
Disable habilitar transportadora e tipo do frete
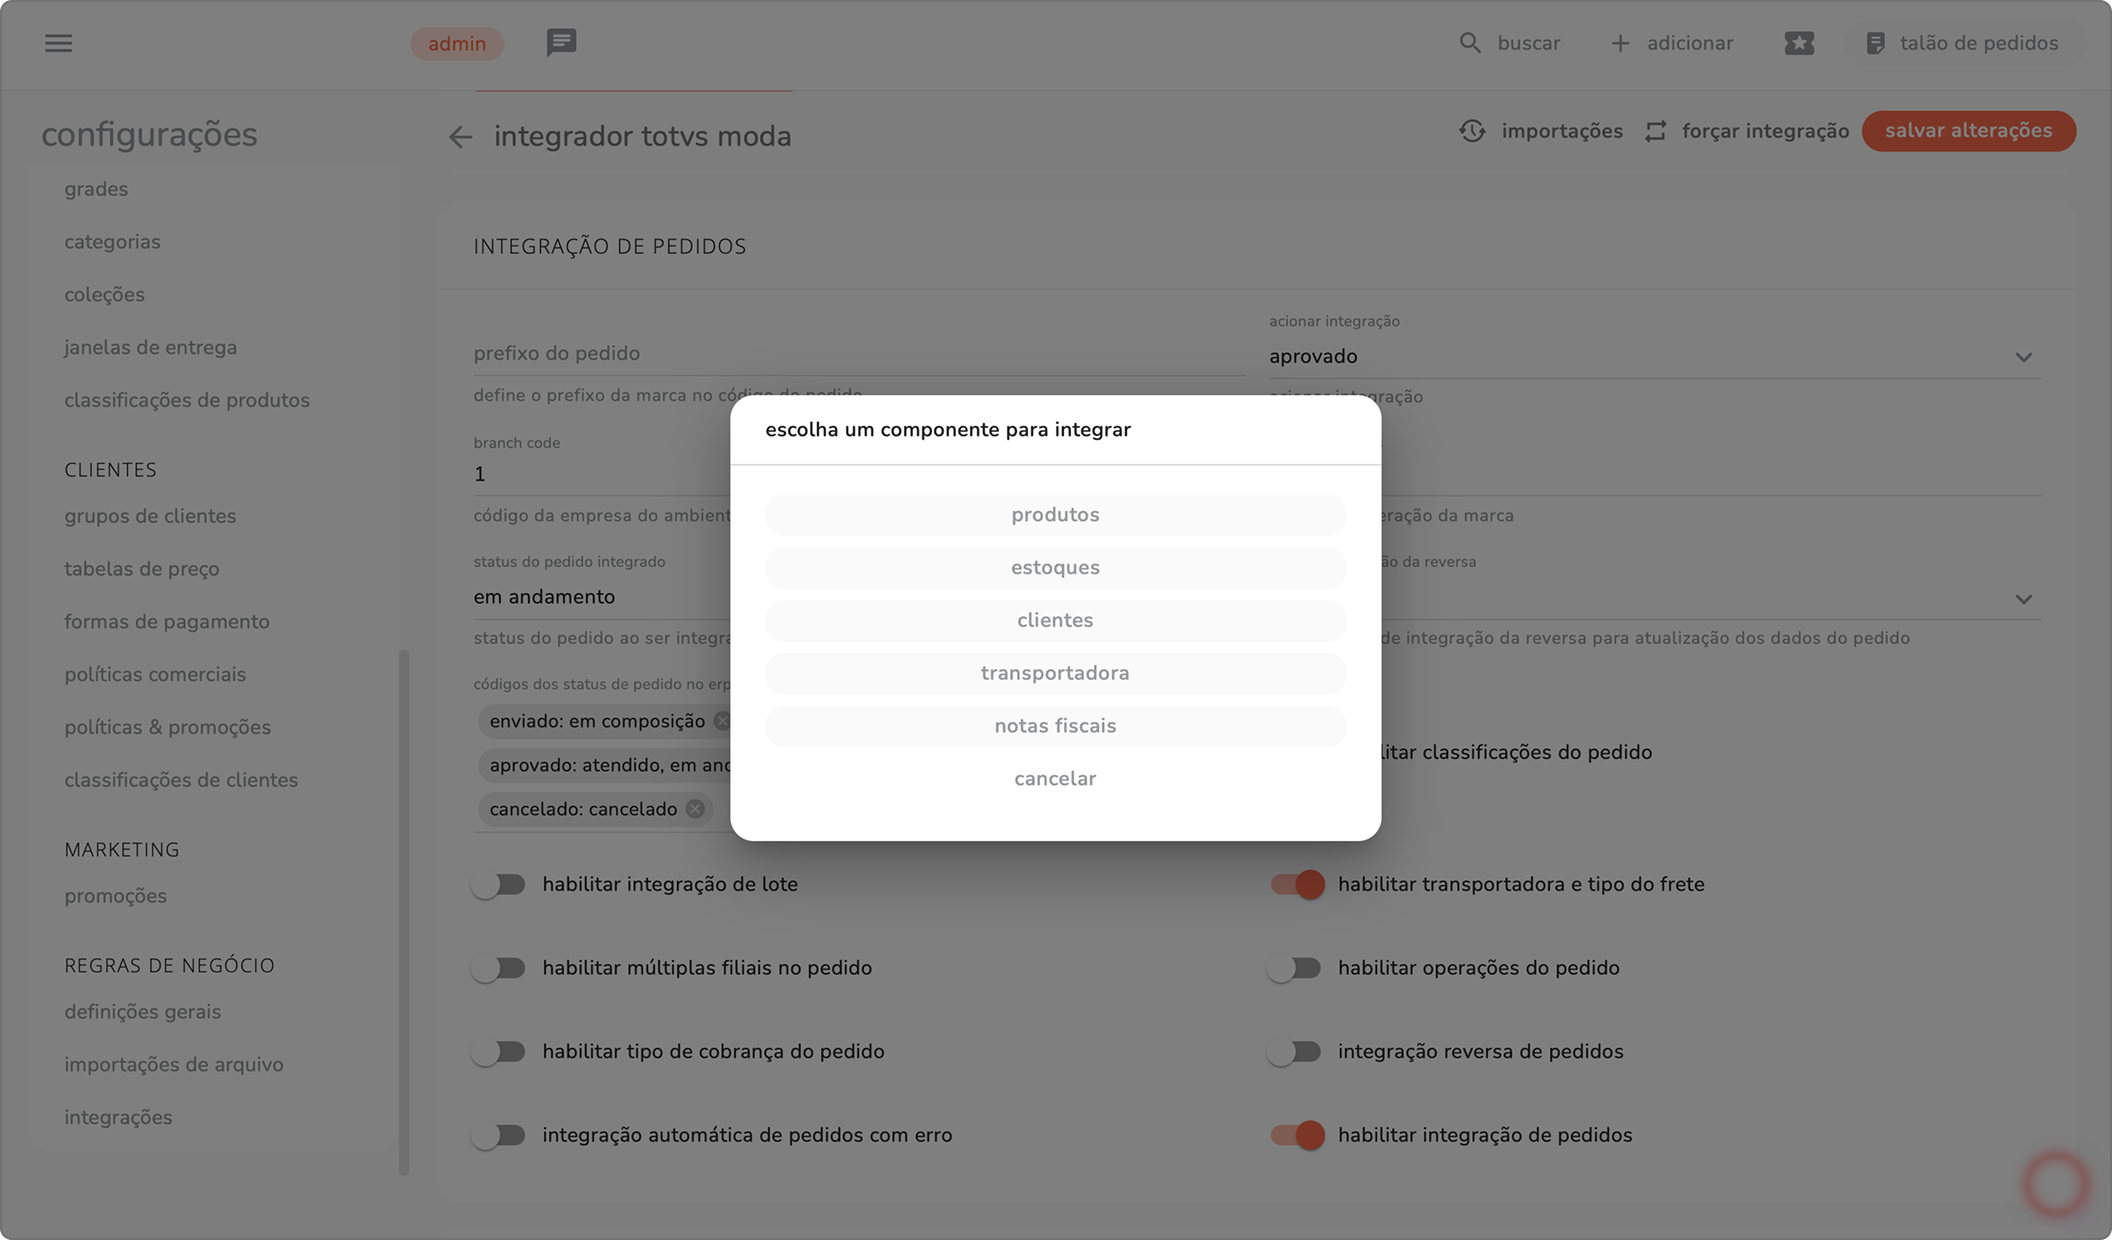pyautogui.click(x=1296, y=884)
